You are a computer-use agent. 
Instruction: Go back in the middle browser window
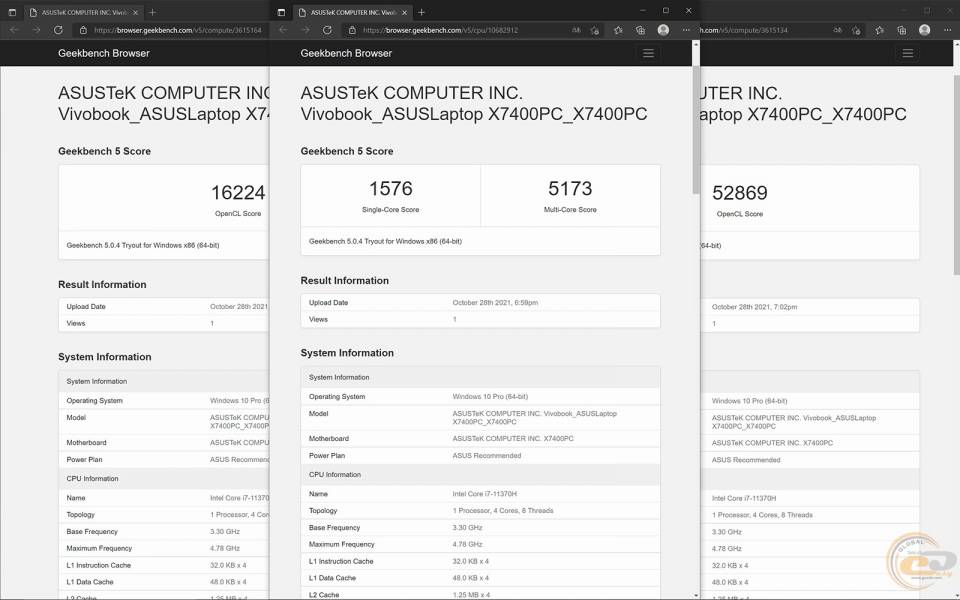click(283, 30)
